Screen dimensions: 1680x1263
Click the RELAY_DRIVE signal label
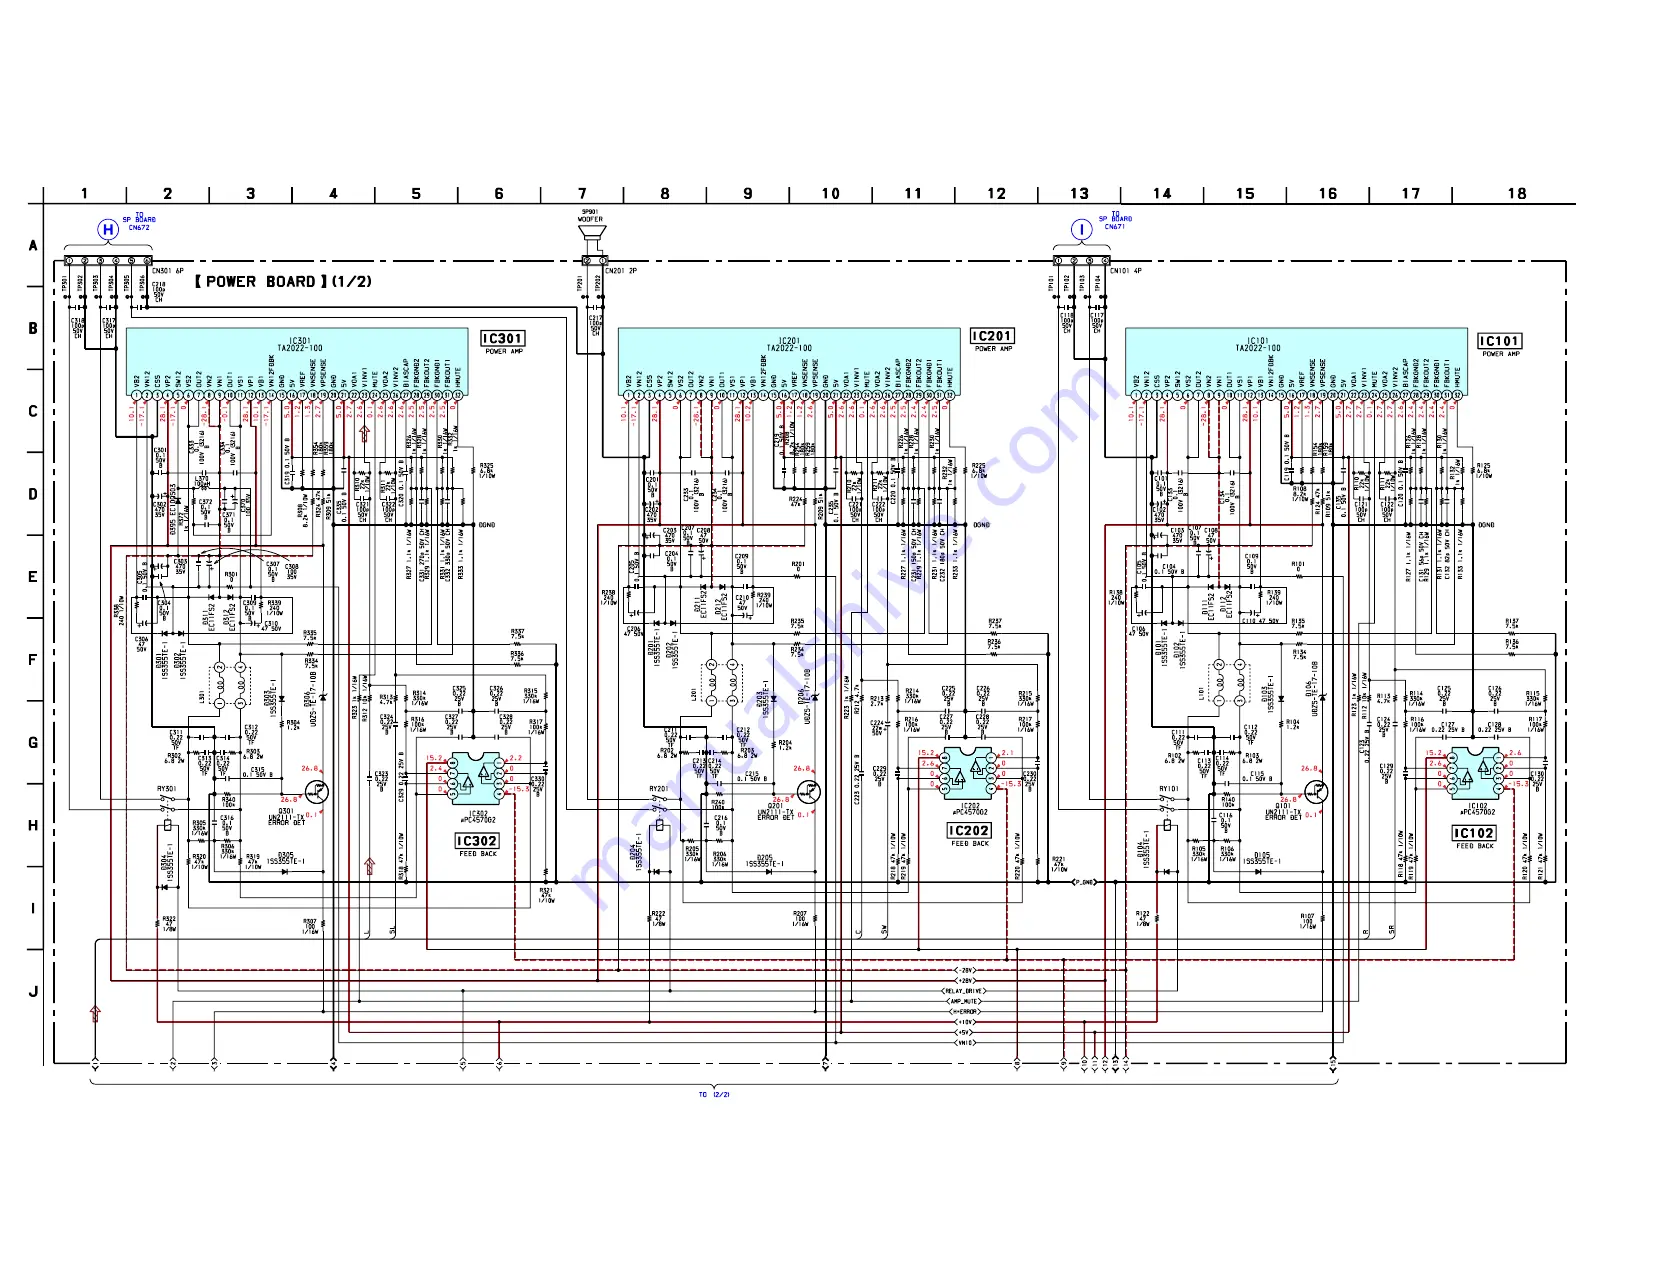click(965, 991)
